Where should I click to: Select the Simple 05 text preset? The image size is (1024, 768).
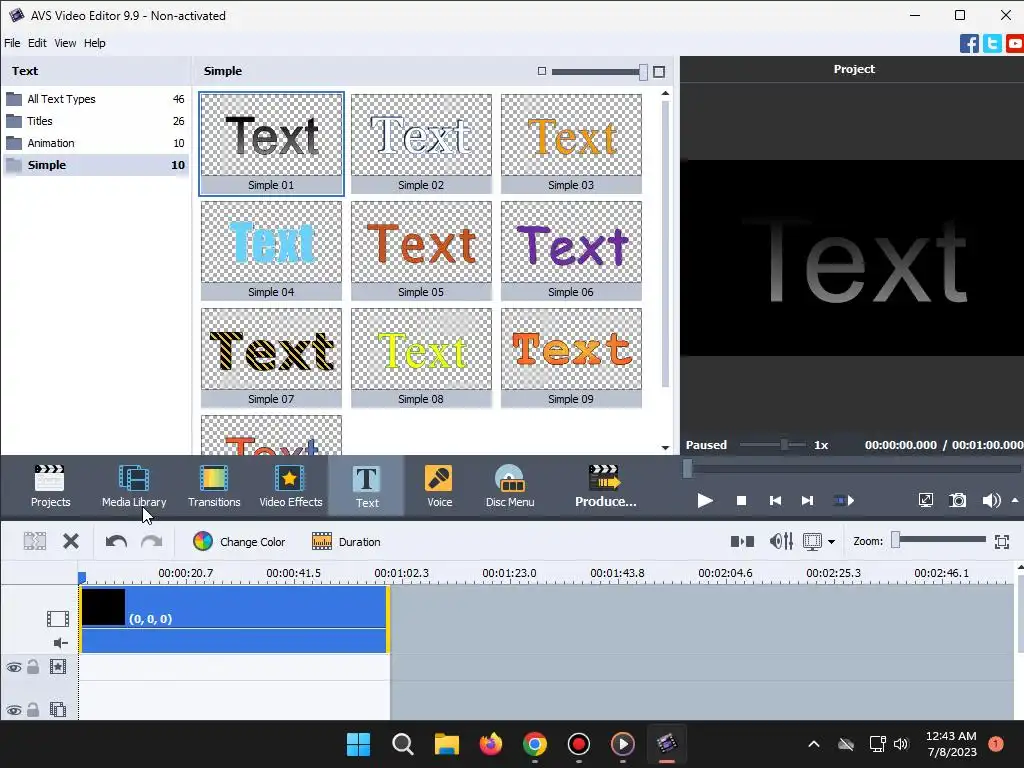421,251
